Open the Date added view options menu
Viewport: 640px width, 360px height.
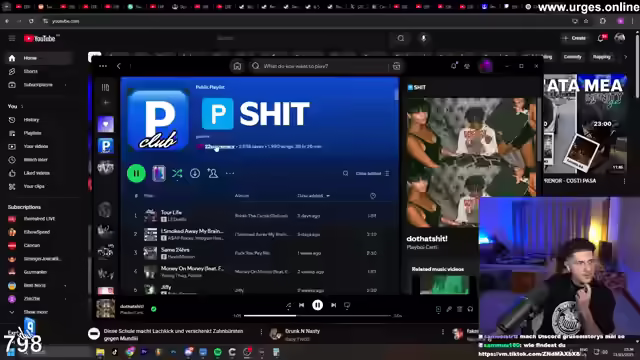pos(373,173)
